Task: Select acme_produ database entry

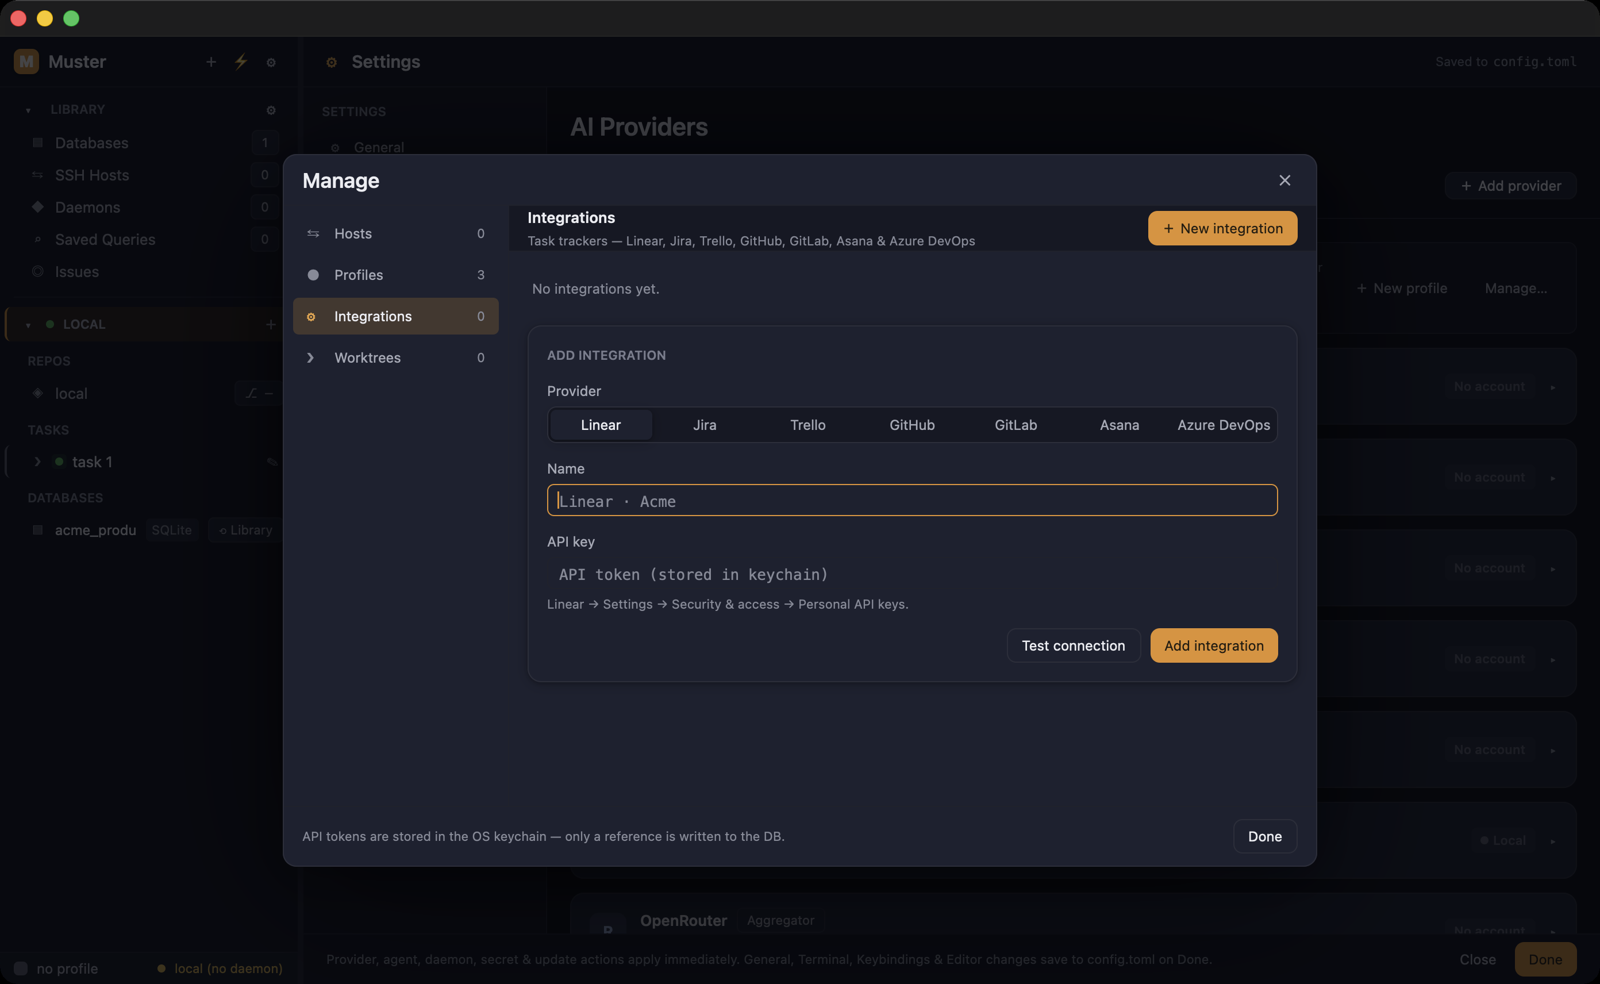Action: tap(95, 530)
